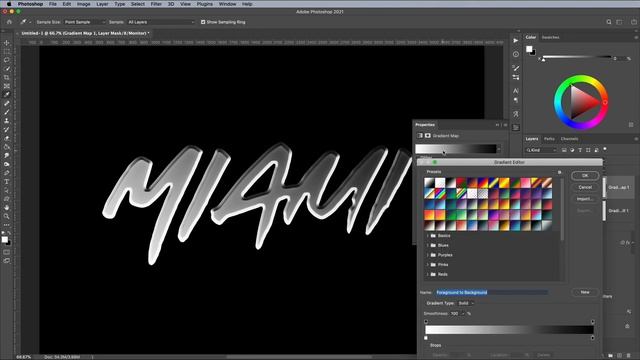Open the Gradient Type Solid dropdown
The width and height of the screenshot is (640, 360).
pos(466,303)
